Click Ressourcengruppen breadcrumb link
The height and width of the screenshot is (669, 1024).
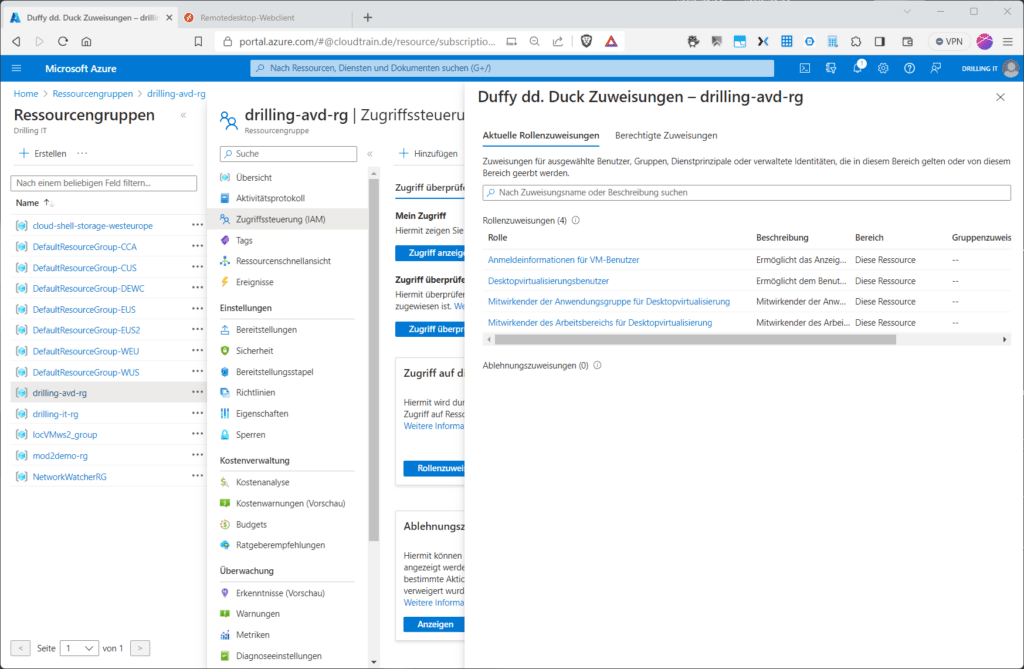(x=93, y=93)
